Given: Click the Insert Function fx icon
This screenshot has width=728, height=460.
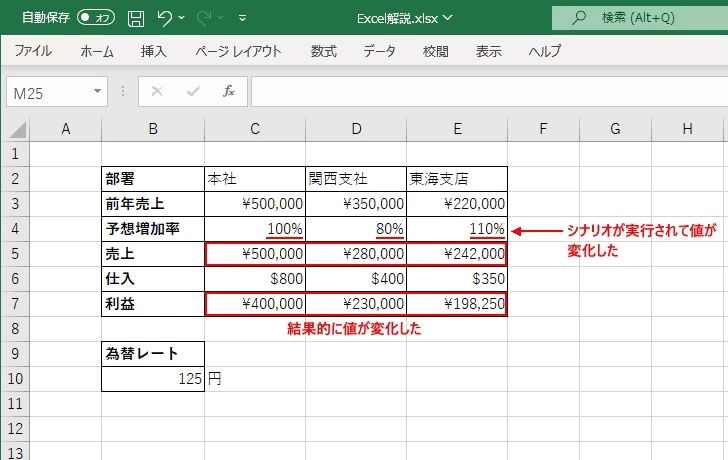Looking at the screenshot, I should click(x=229, y=91).
